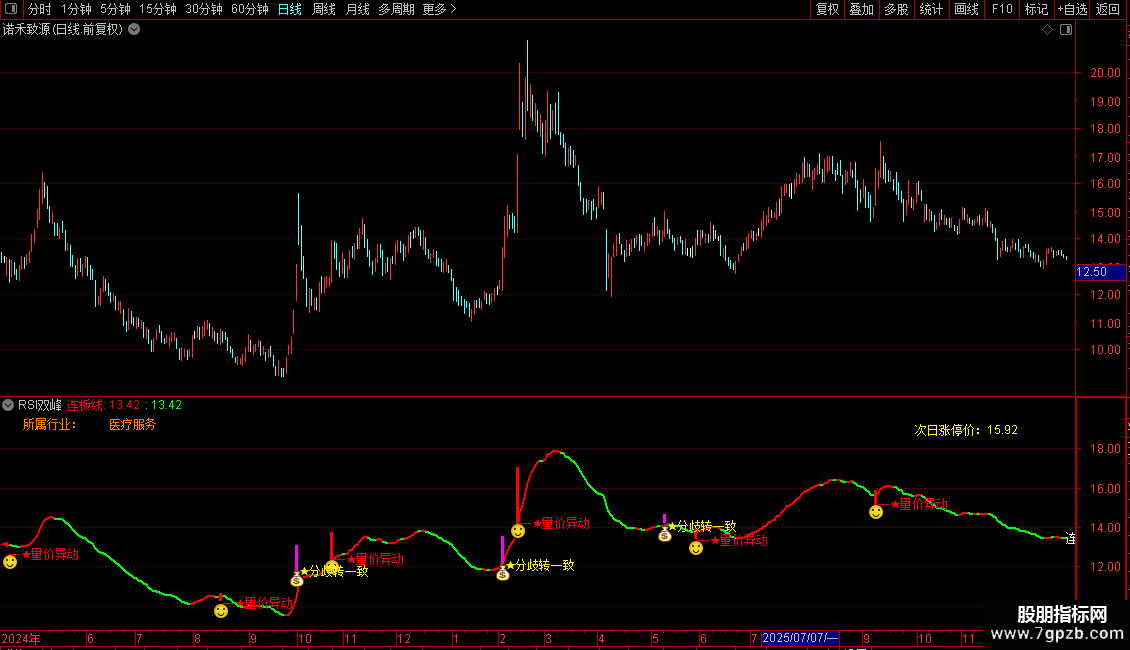Click the 18.00 label on indicator axis
This screenshot has height=650, width=1130.
(x=1105, y=449)
